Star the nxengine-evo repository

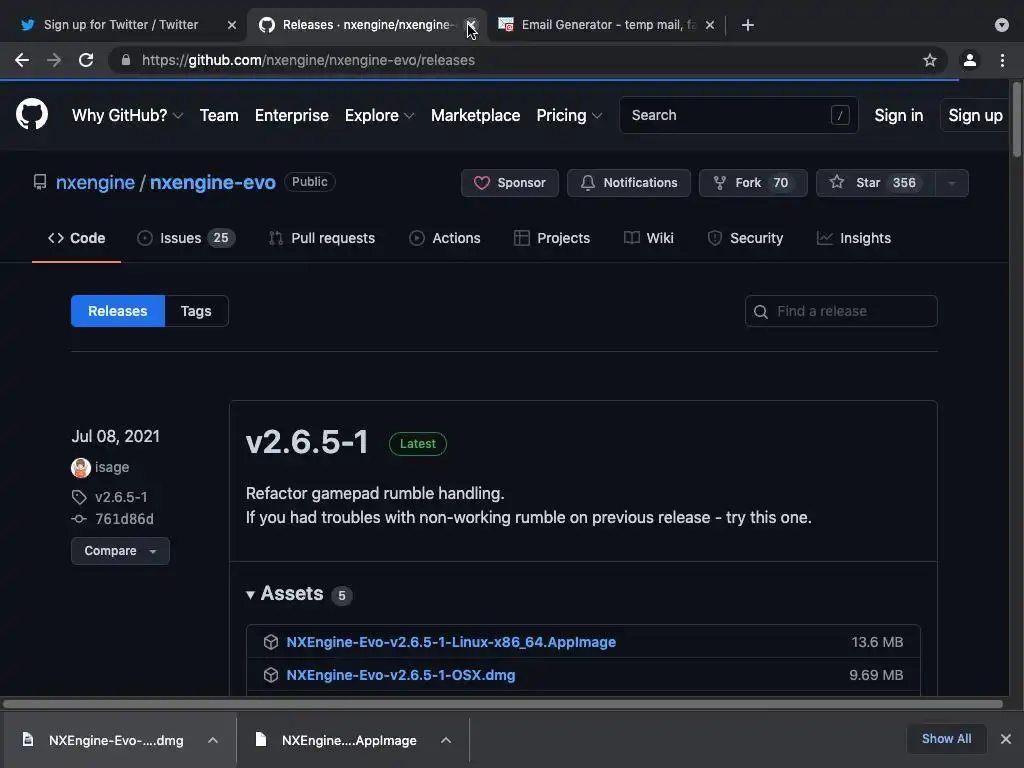(876, 183)
